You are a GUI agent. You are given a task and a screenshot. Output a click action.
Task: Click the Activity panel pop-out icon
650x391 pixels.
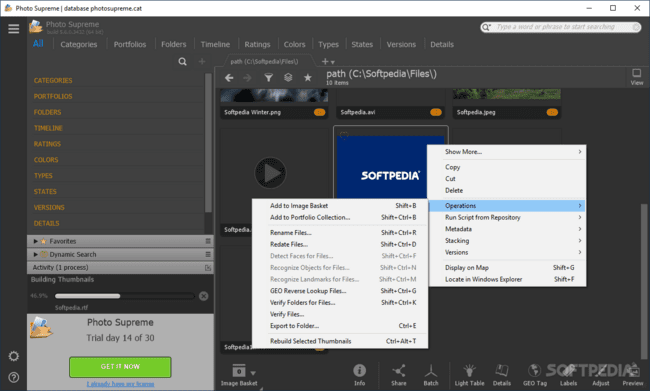click(208, 268)
